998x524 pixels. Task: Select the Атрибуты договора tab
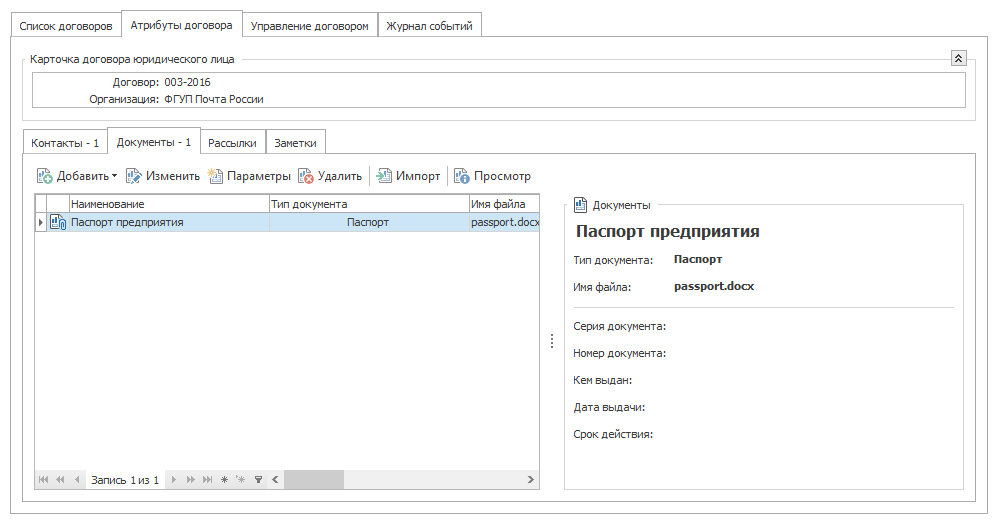tap(181, 25)
